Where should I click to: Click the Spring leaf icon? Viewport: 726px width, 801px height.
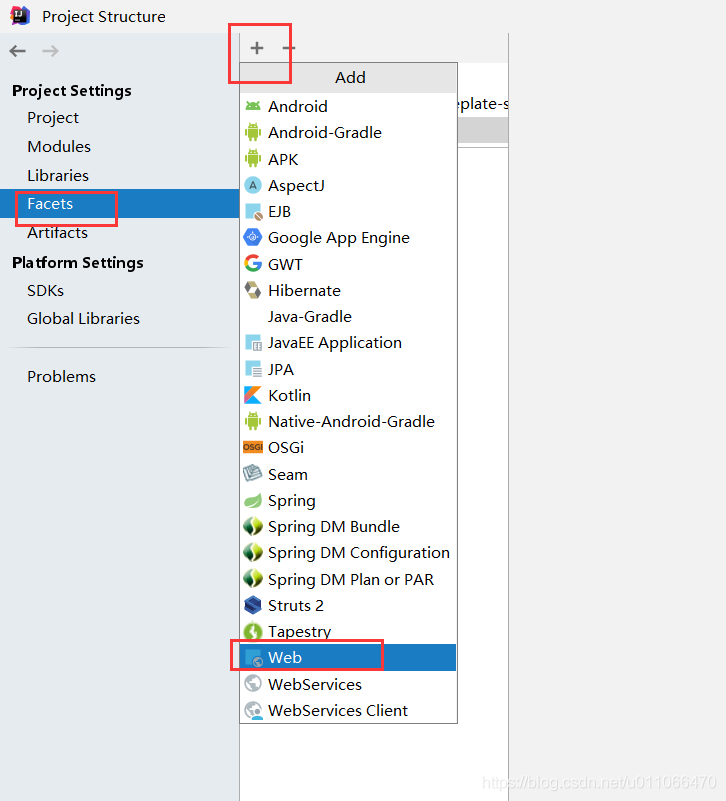tap(253, 501)
